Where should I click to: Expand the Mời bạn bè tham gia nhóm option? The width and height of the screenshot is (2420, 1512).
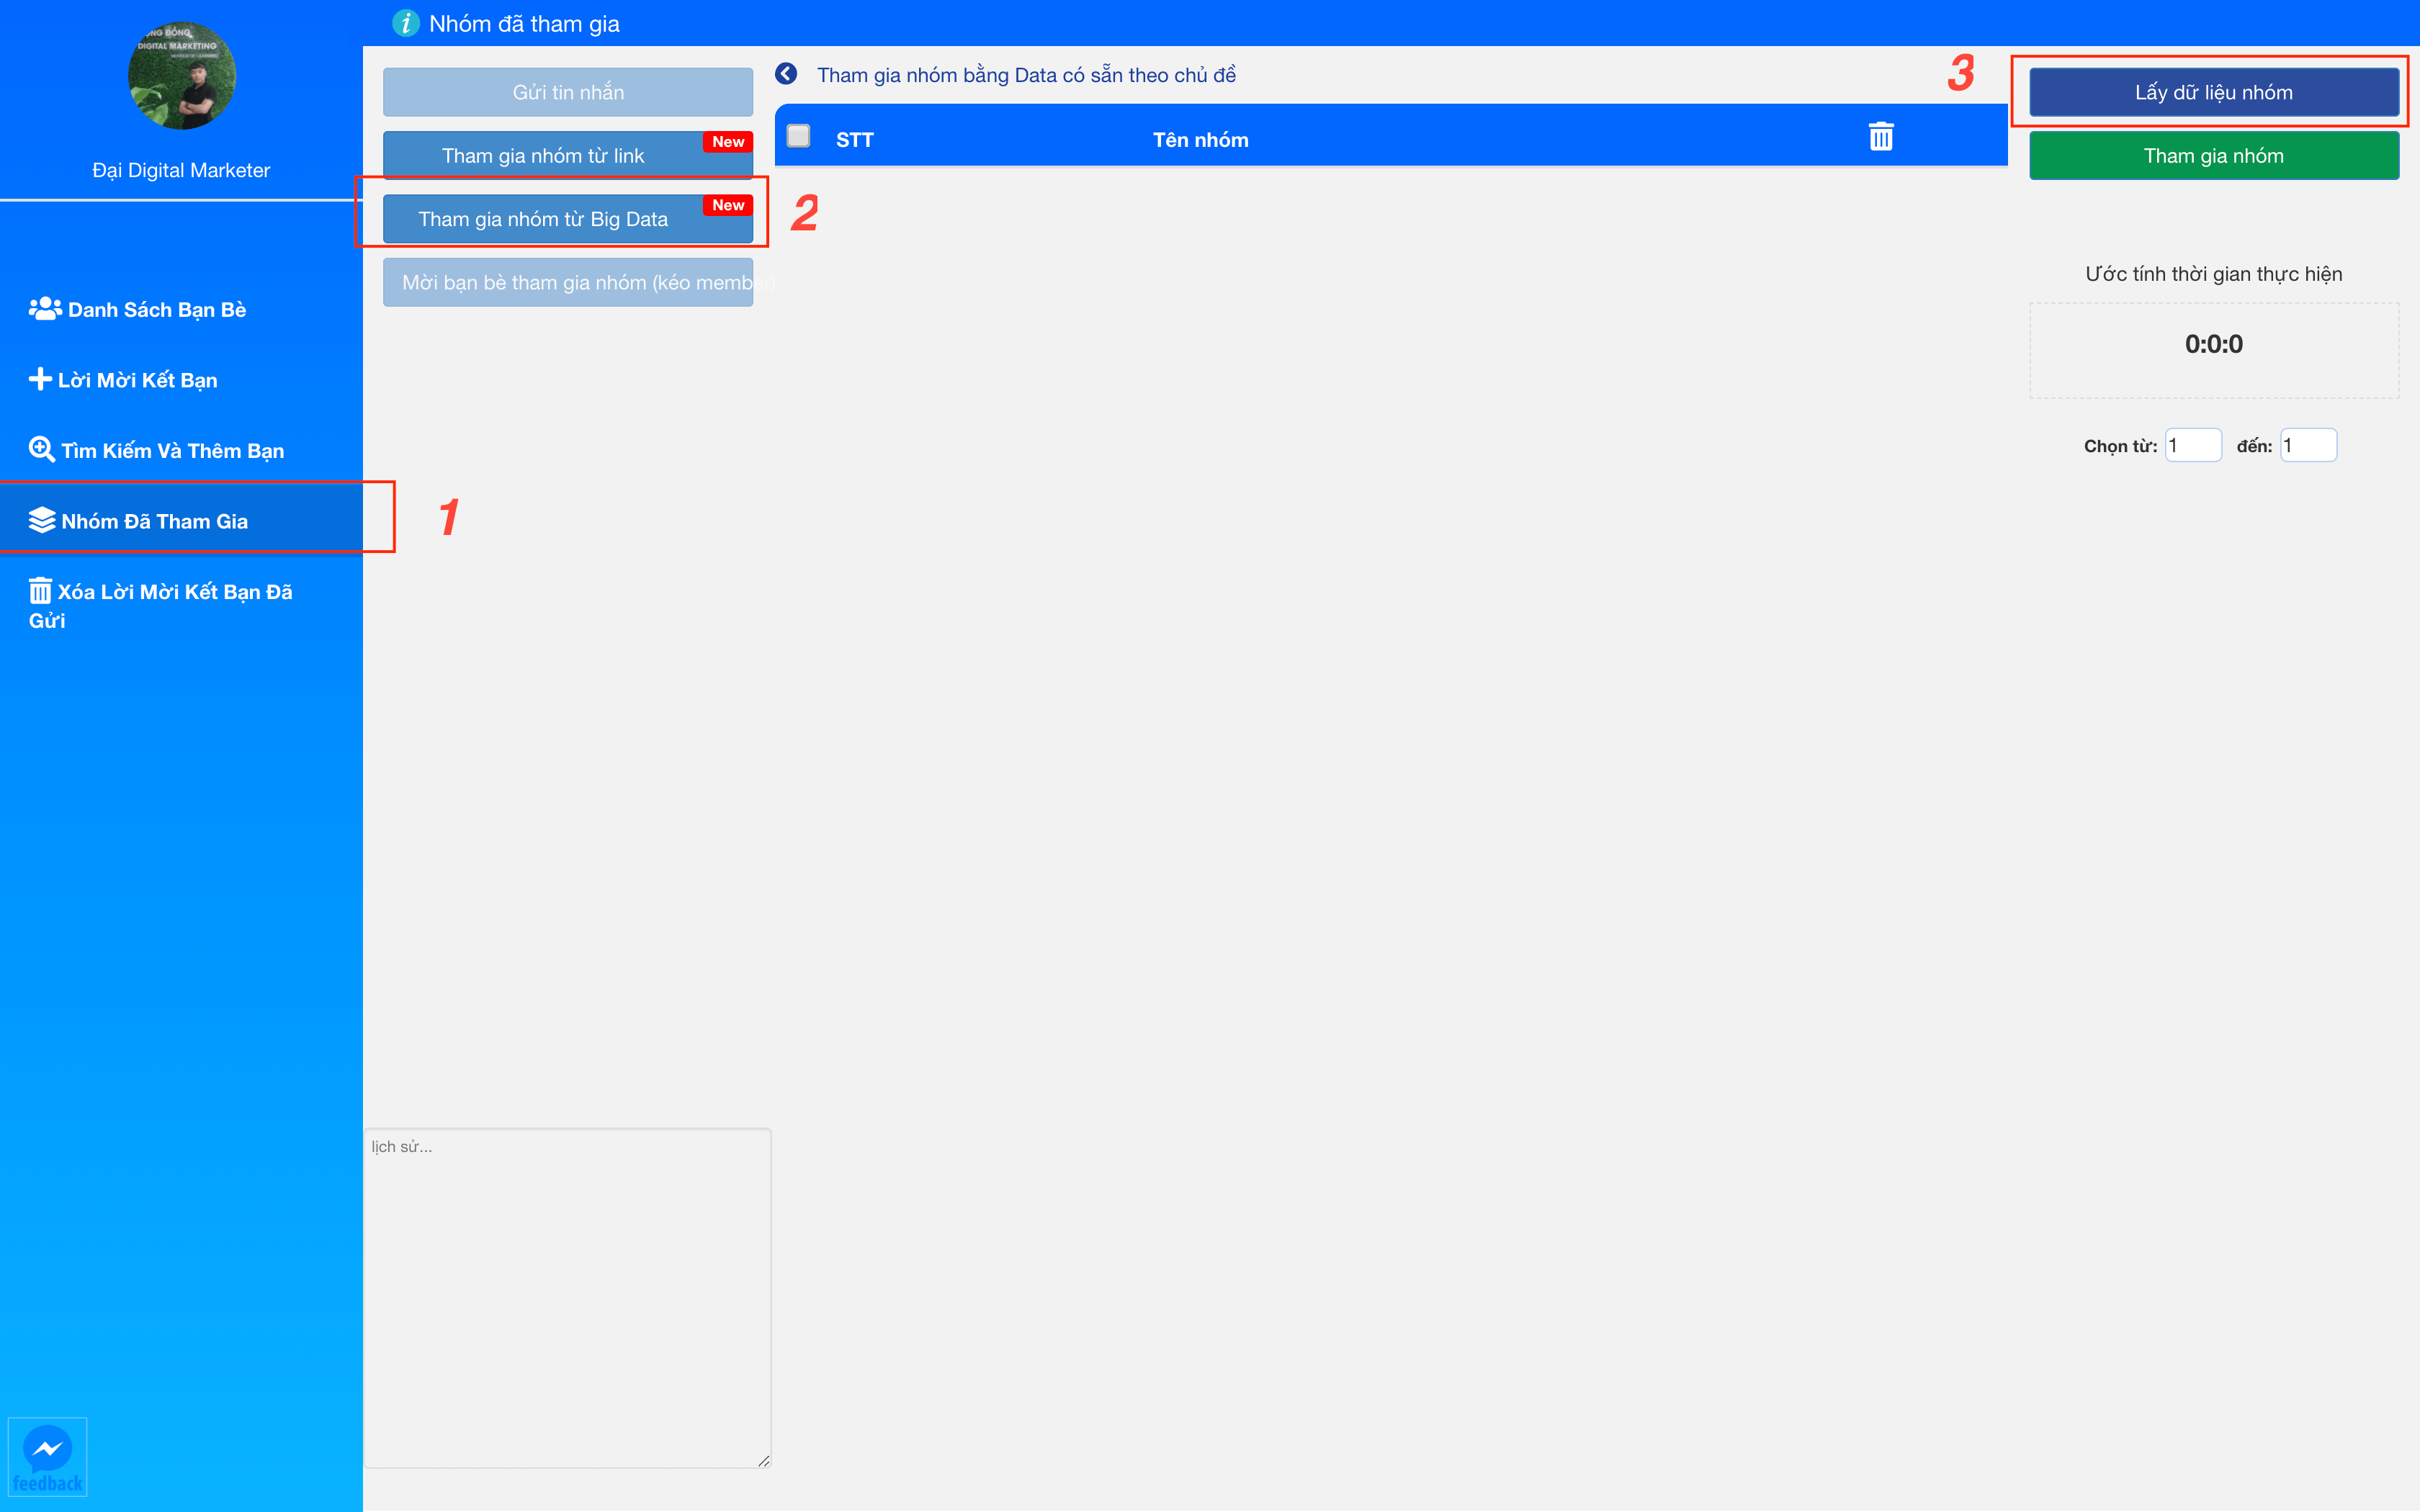click(568, 282)
